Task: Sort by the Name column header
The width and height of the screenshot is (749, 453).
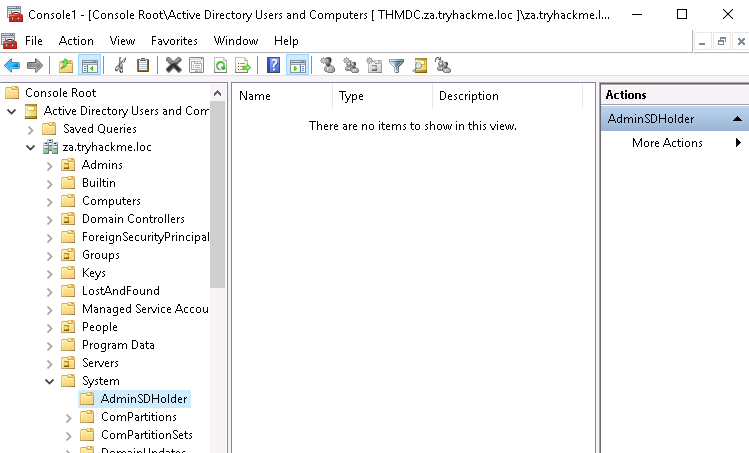Action: tap(282, 96)
